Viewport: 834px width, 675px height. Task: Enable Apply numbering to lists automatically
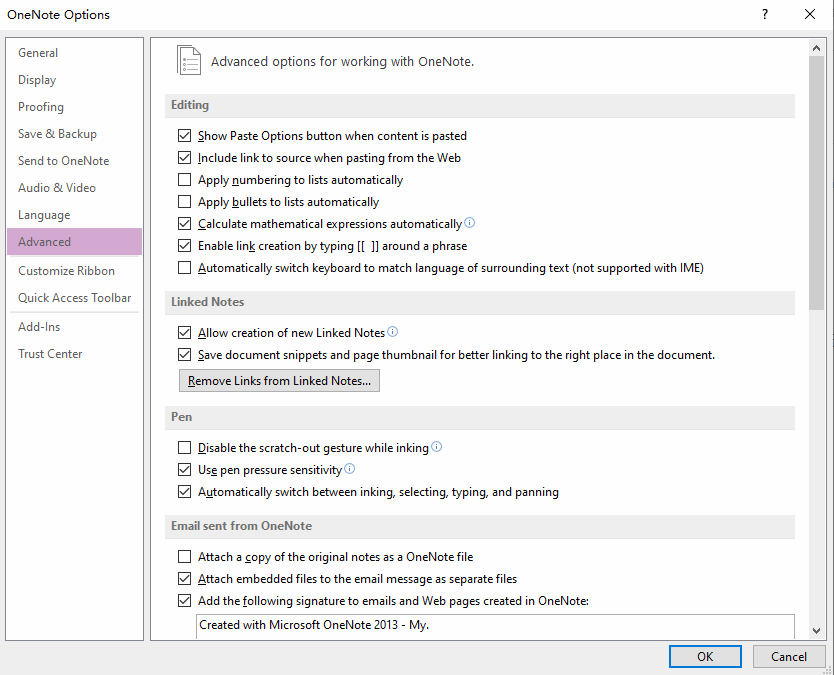[185, 180]
